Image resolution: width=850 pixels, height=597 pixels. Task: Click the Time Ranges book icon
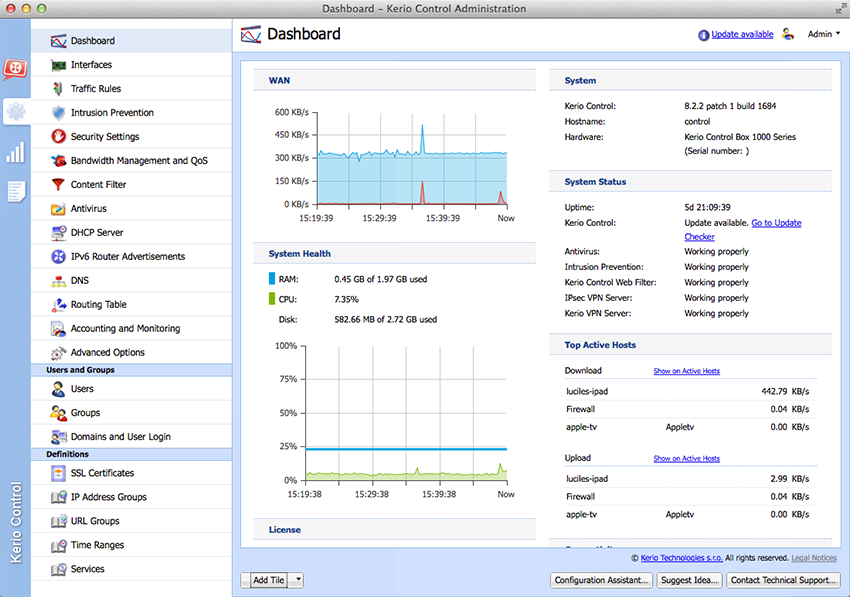(58, 545)
